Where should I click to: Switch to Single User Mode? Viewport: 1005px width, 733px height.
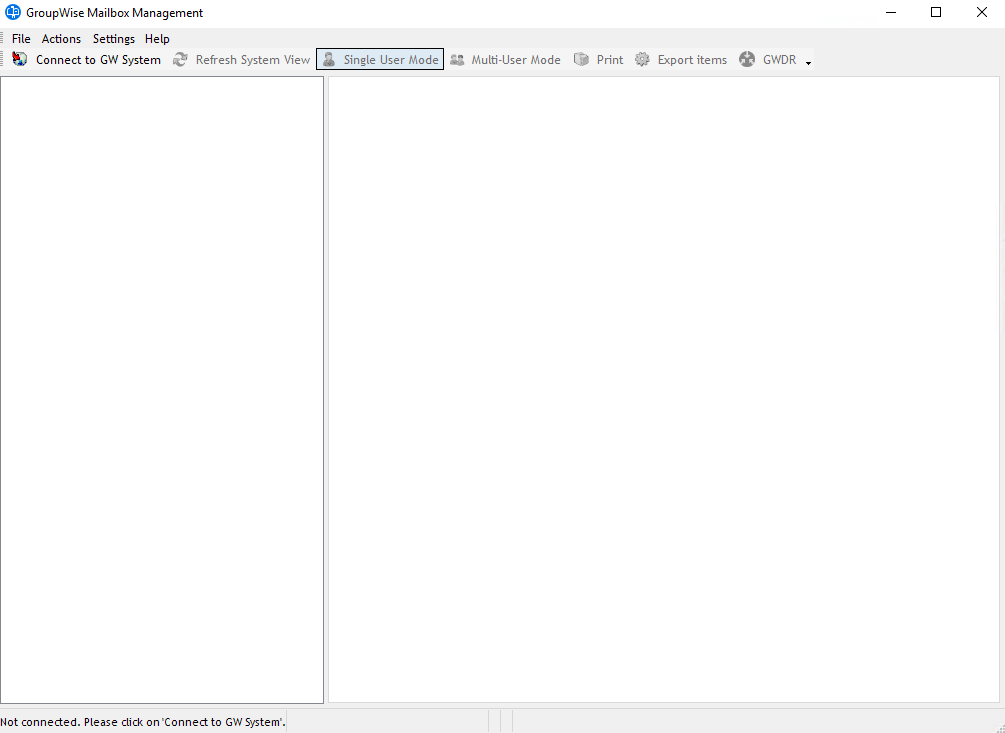(x=380, y=60)
